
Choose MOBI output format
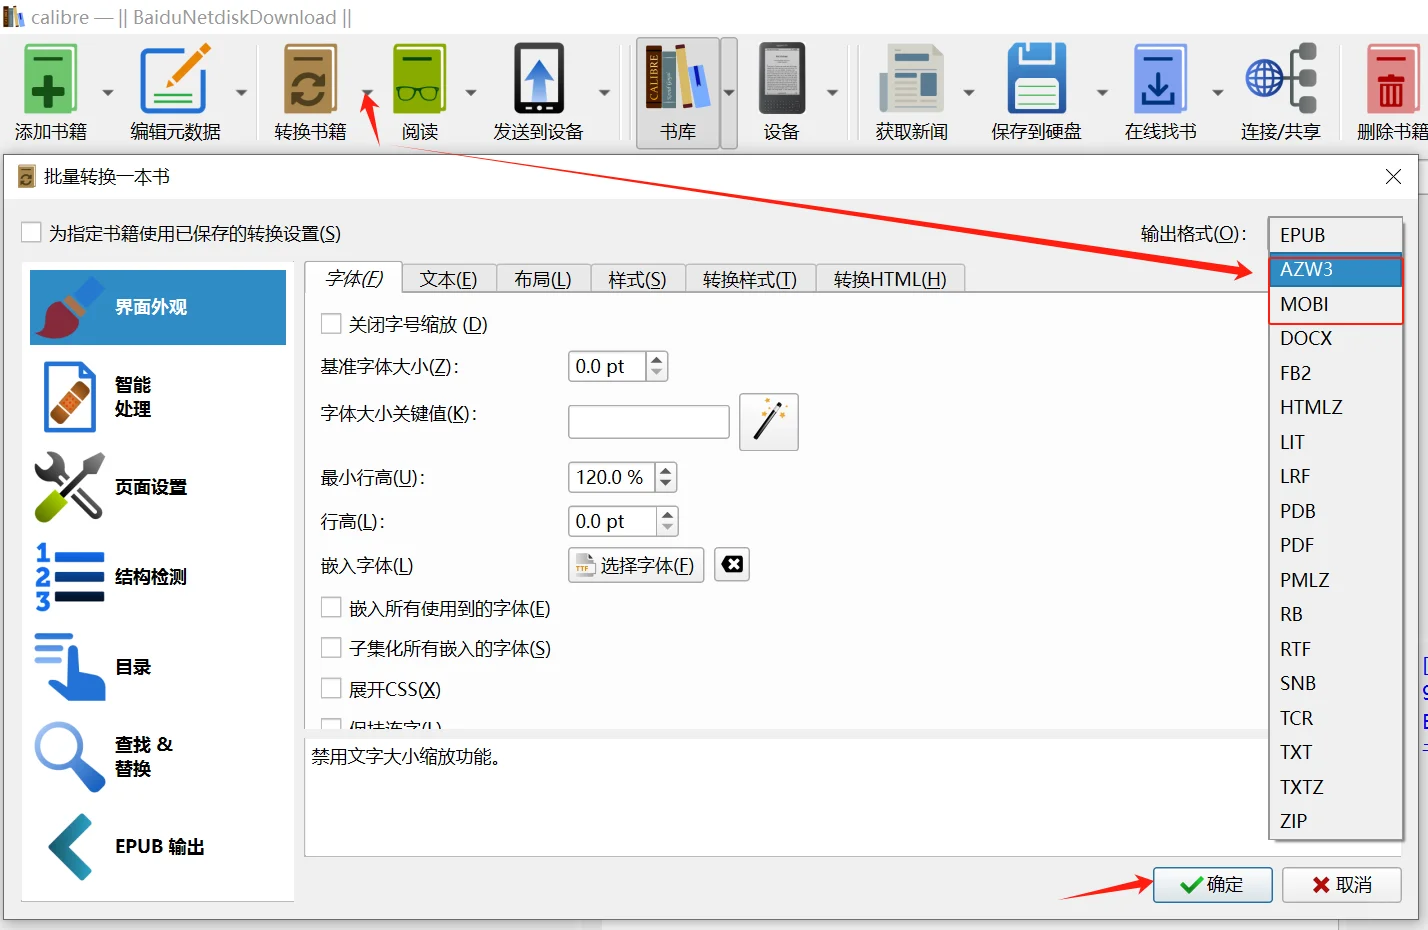click(x=1336, y=304)
